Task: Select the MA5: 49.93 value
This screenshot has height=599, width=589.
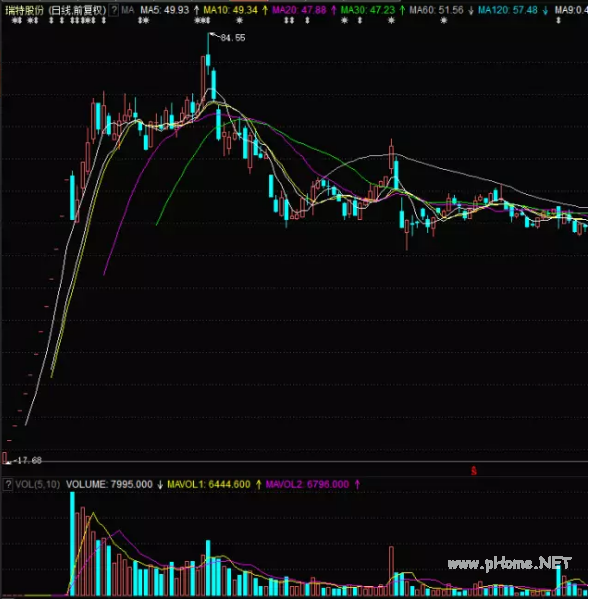Action: [x=165, y=10]
